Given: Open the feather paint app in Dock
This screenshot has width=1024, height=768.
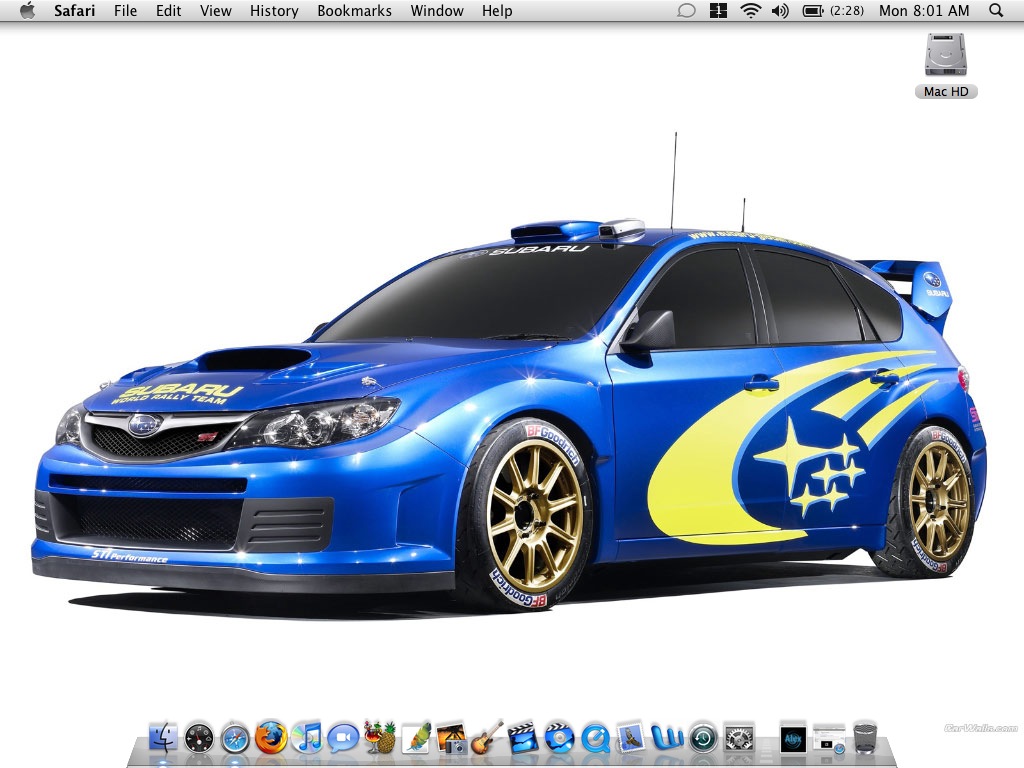Looking at the screenshot, I should tap(417, 737).
